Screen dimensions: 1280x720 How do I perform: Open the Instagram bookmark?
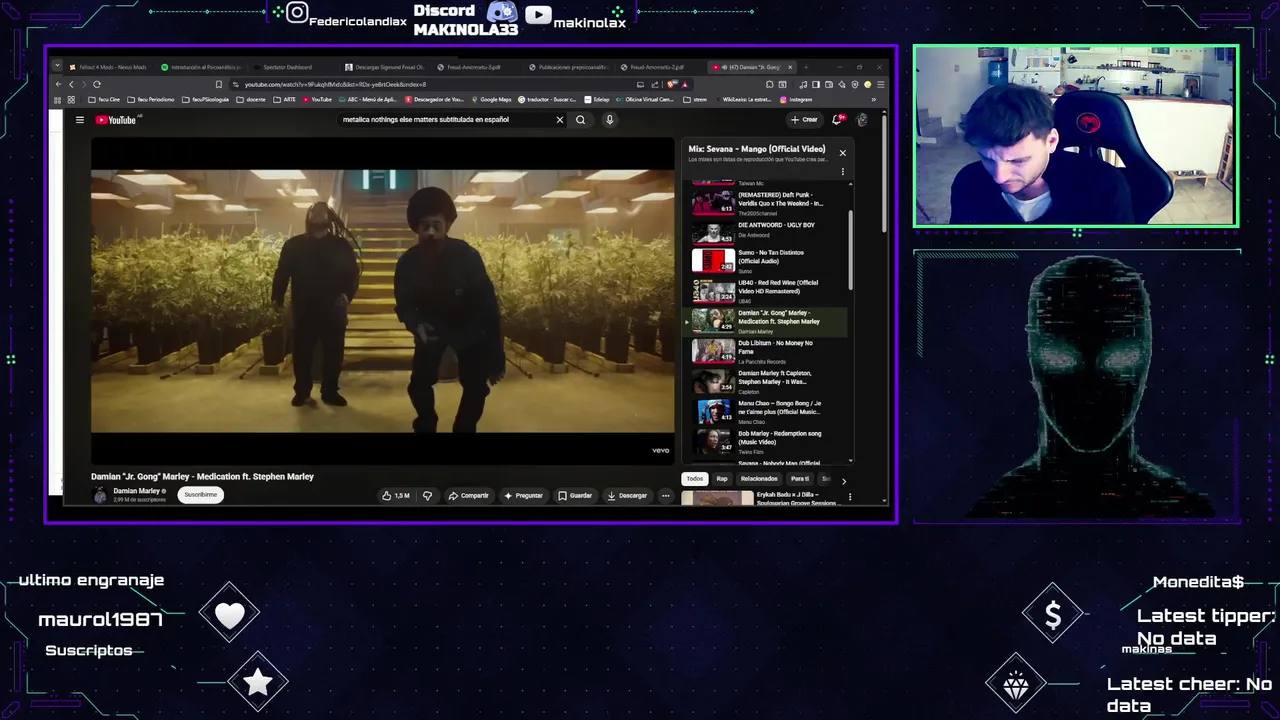pos(796,100)
